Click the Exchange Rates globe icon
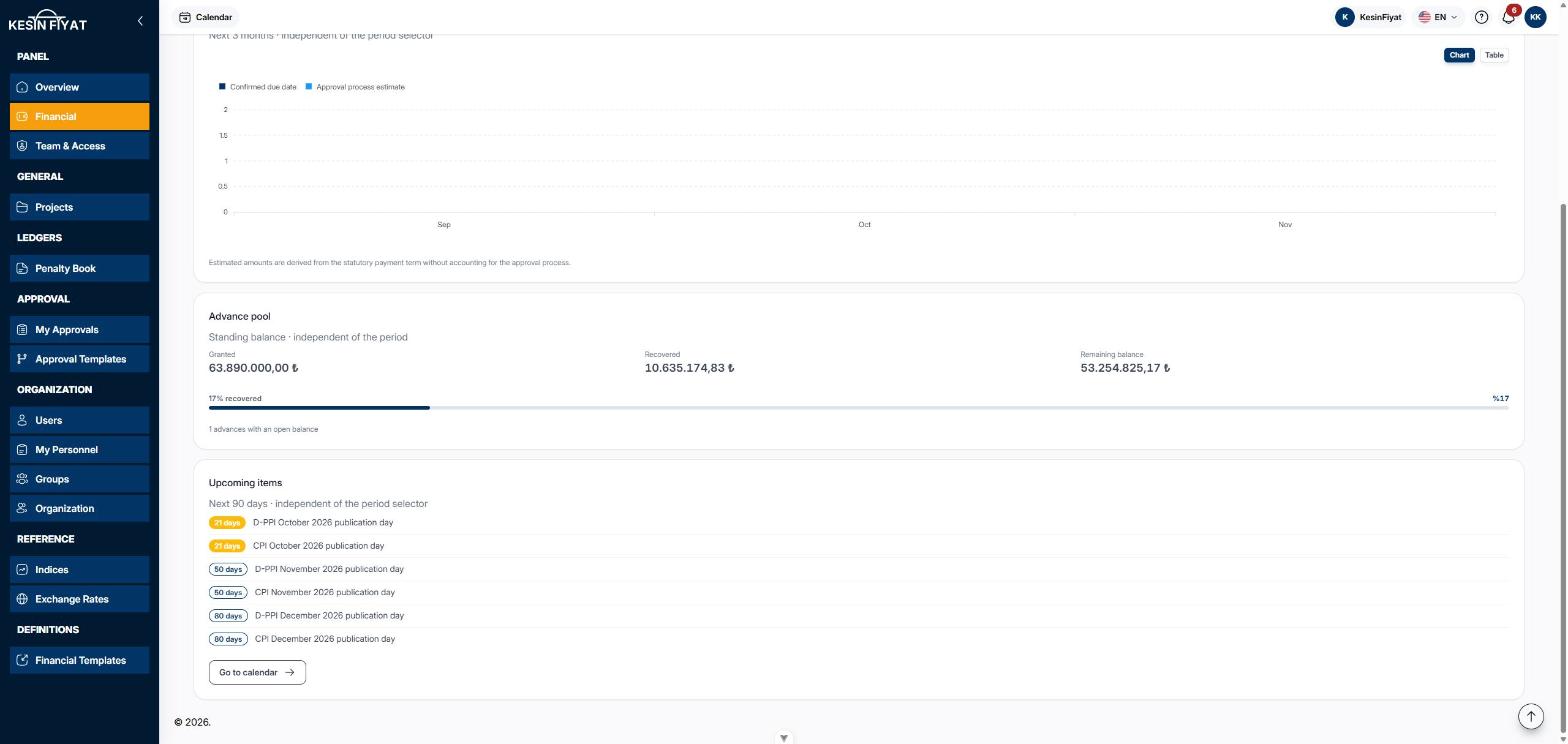Viewport: 1568px width, 744px height. pyautogui.click(x=22, y=599)
